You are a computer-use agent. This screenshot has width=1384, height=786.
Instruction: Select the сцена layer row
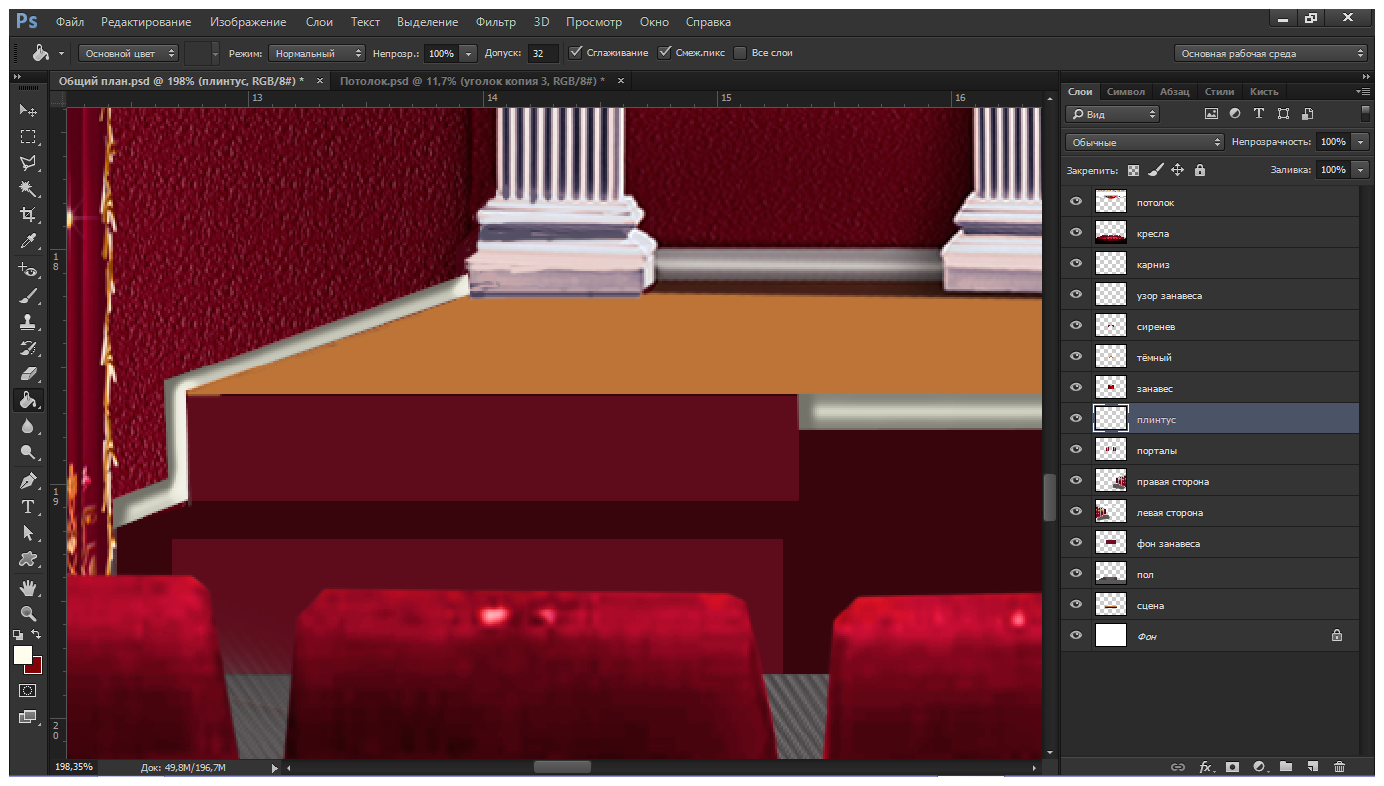pyautogui.click(x=1210, y=605)
